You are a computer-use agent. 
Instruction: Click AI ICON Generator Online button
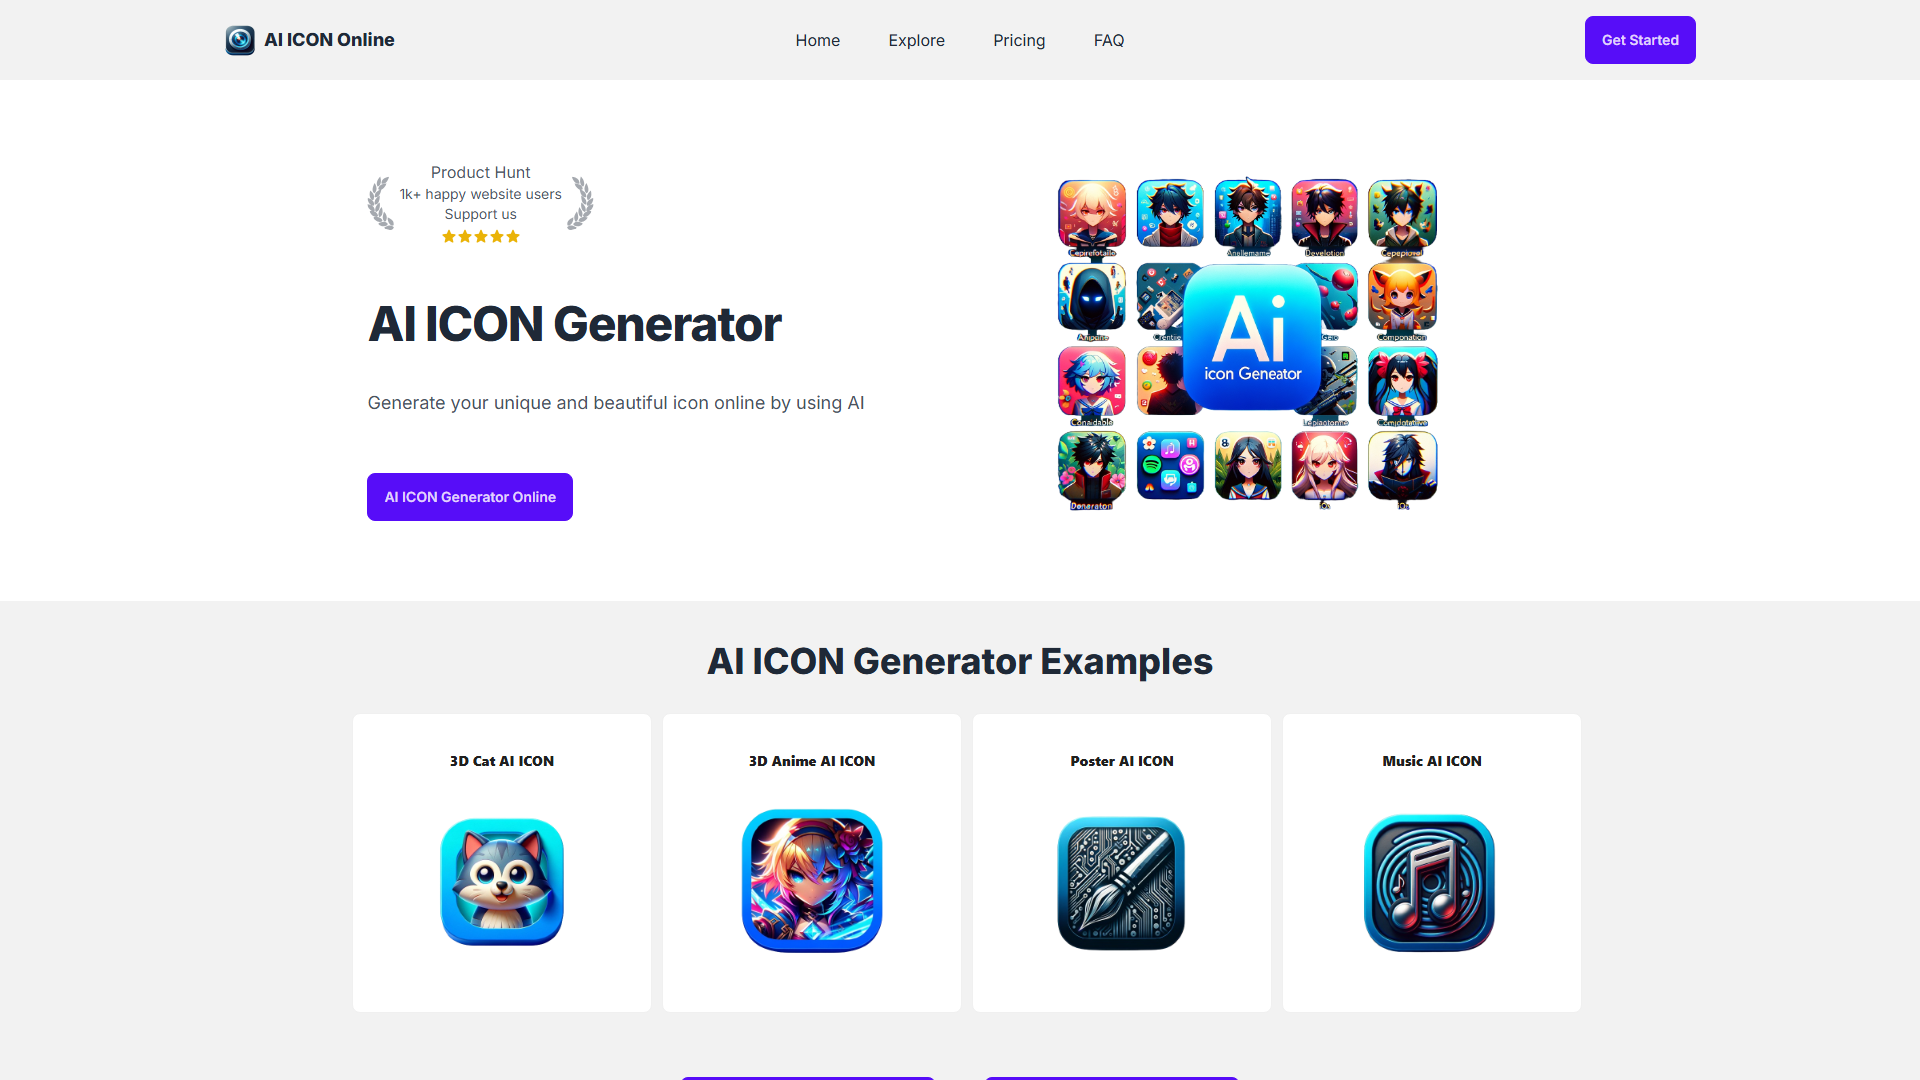coord(470,497)
